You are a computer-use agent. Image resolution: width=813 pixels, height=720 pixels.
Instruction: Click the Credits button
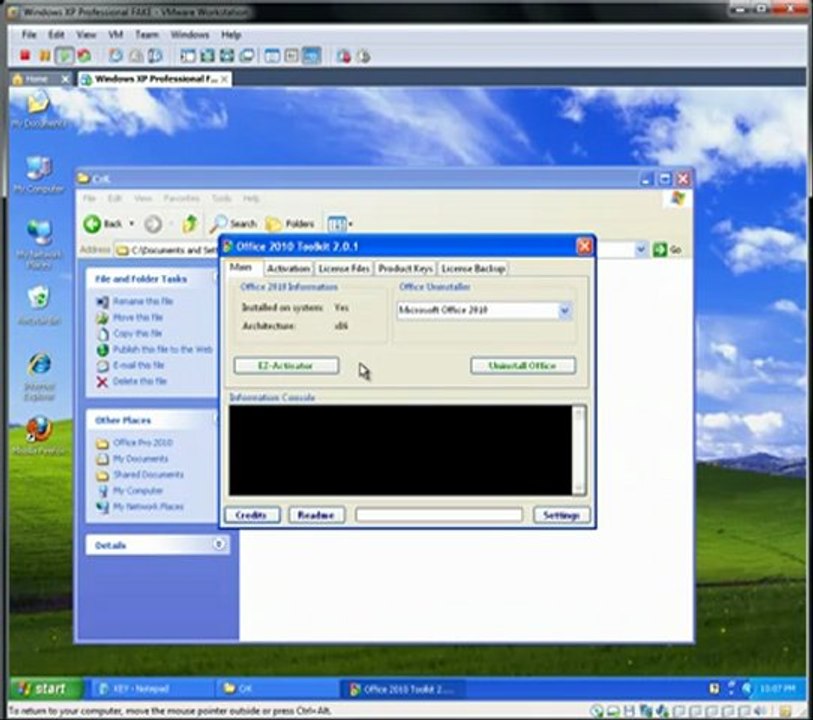coord(251,515)
